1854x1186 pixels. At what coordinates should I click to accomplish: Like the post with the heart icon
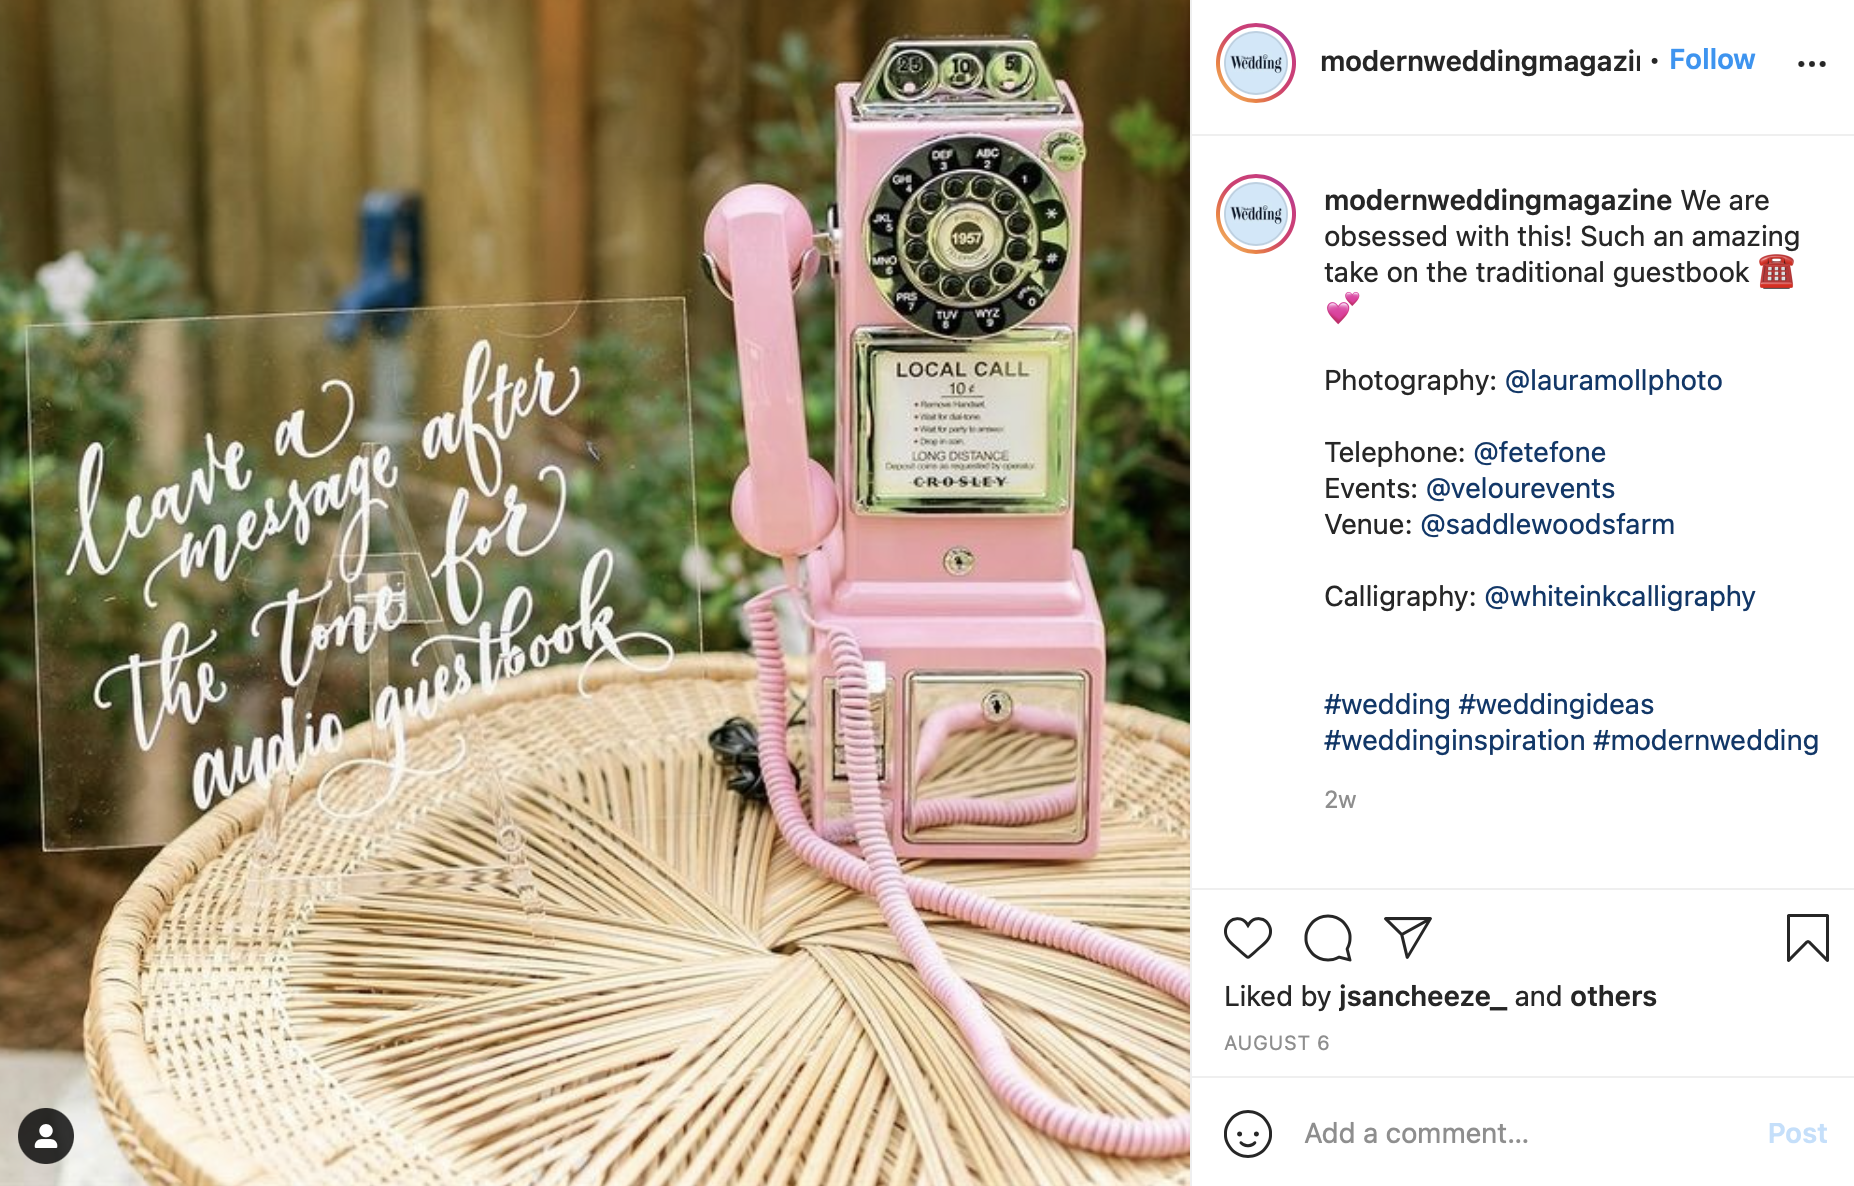click(x=1247, y=938)
